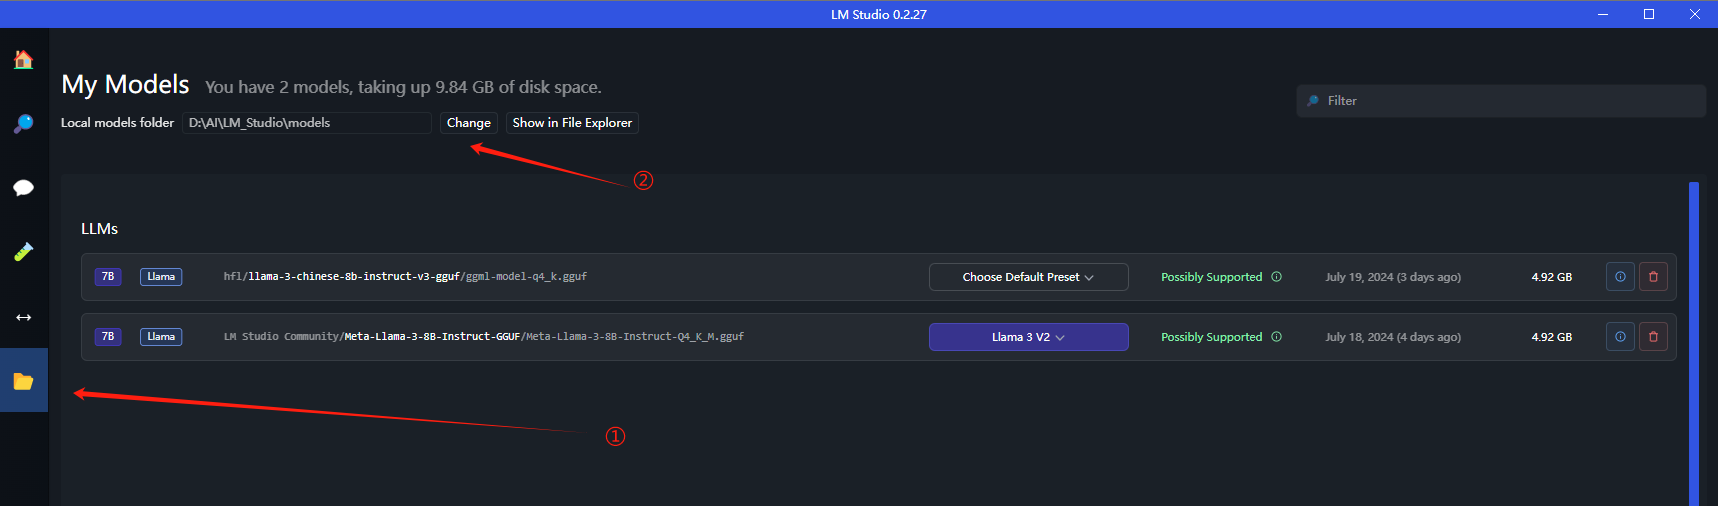Focus the Filter models input field
Screen dimensions: 1718x506
click(x=1501, y=101)
